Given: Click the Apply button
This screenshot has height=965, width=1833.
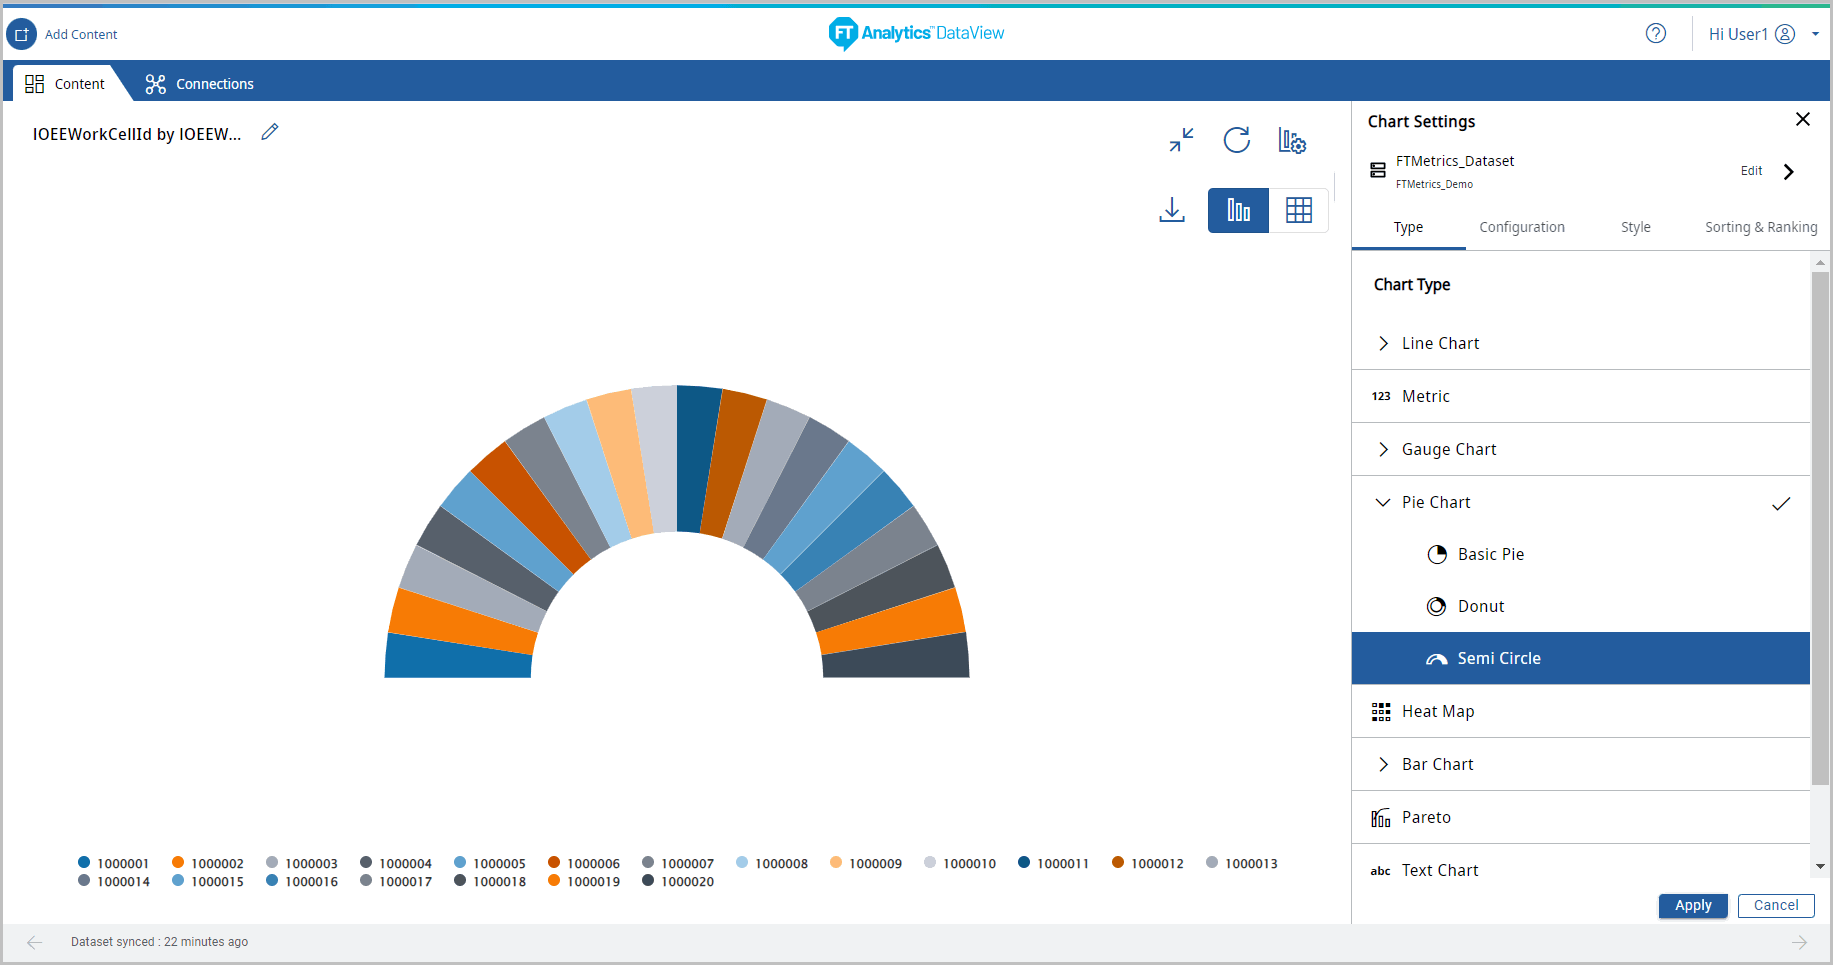Looking at the screenshot, I should coord(1692,905).
